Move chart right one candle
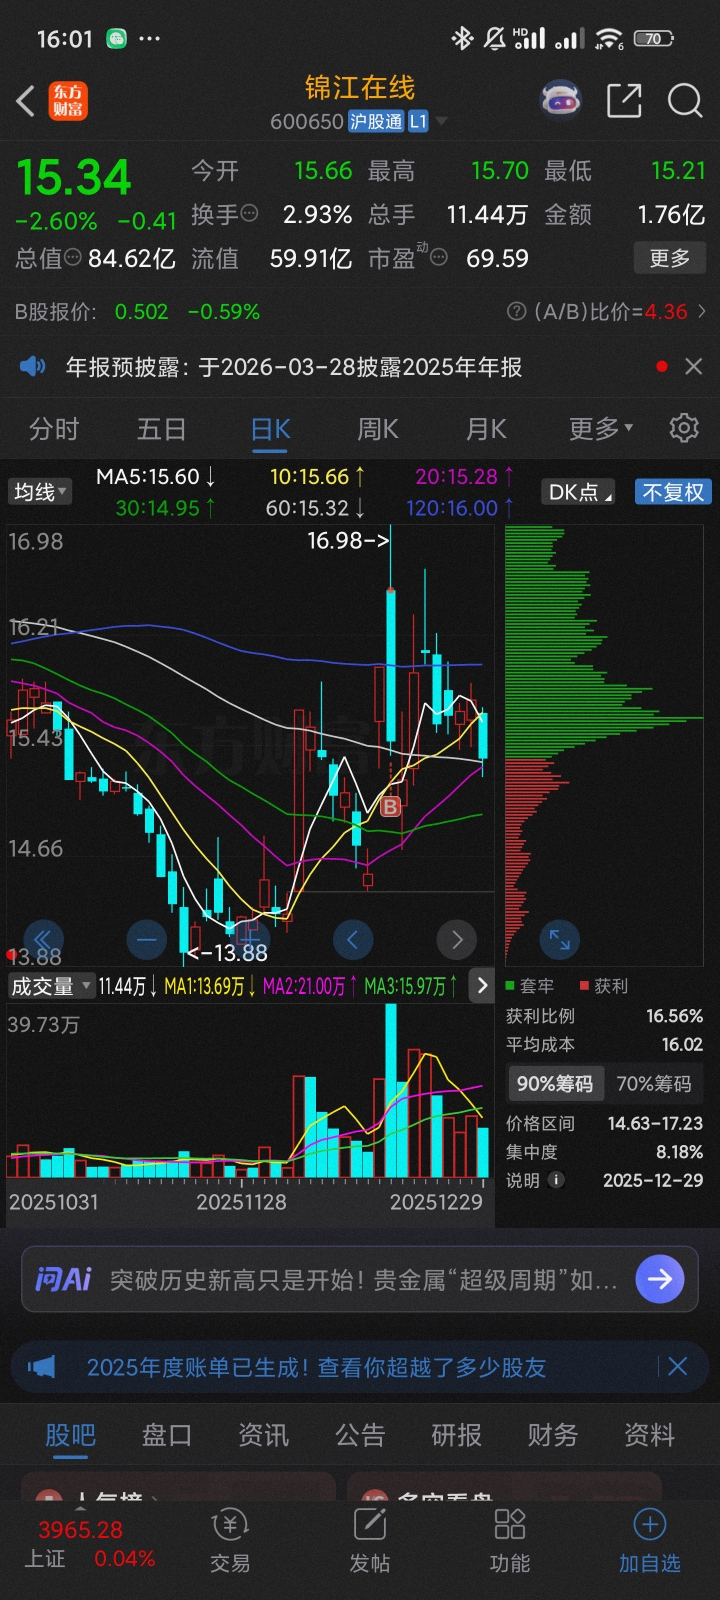 pyautogui.click(x=457, y=939)
